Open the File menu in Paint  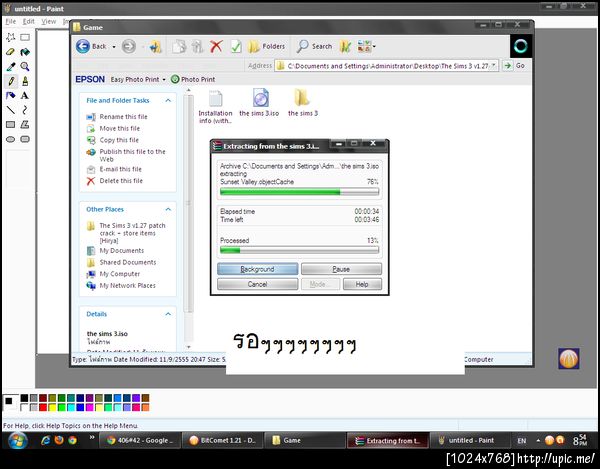click(x=11, y=21)
